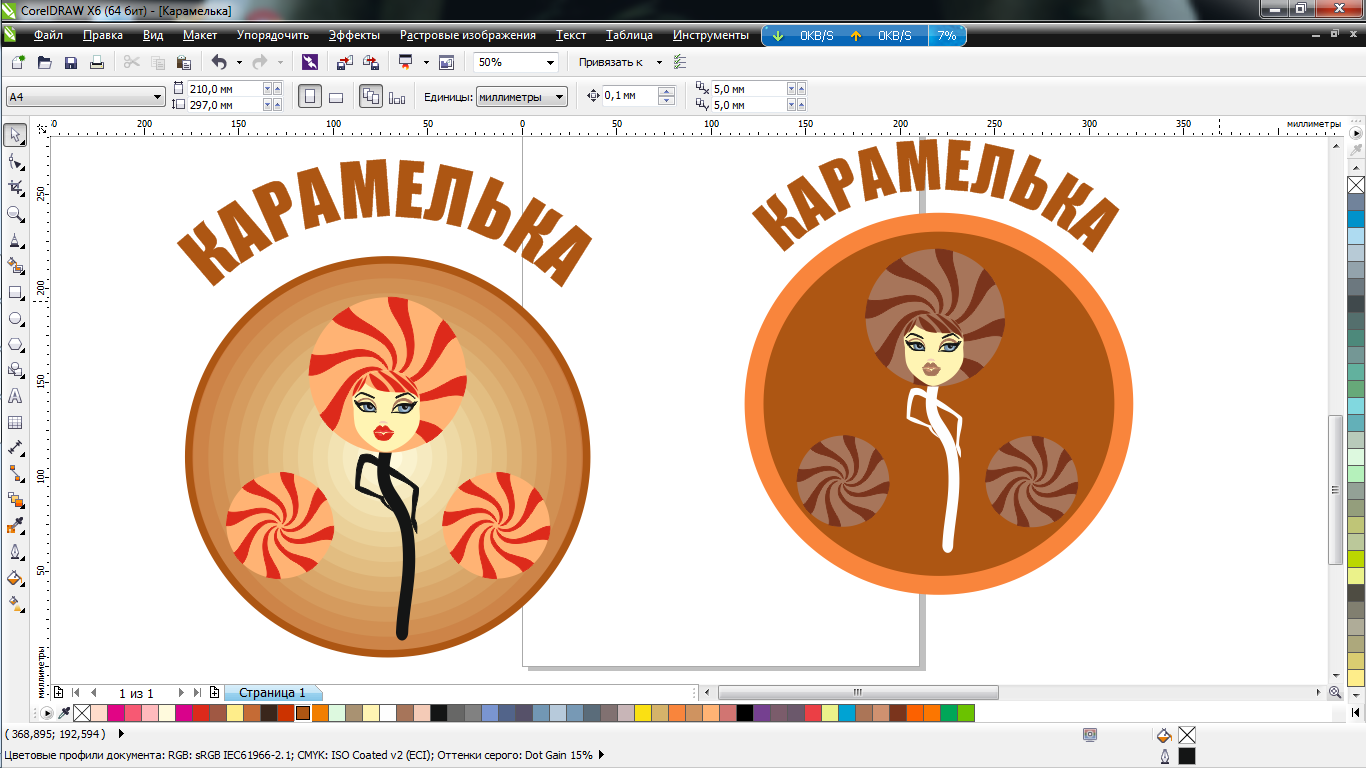Open the zoom level 50% dropdown

coord(550,62)
